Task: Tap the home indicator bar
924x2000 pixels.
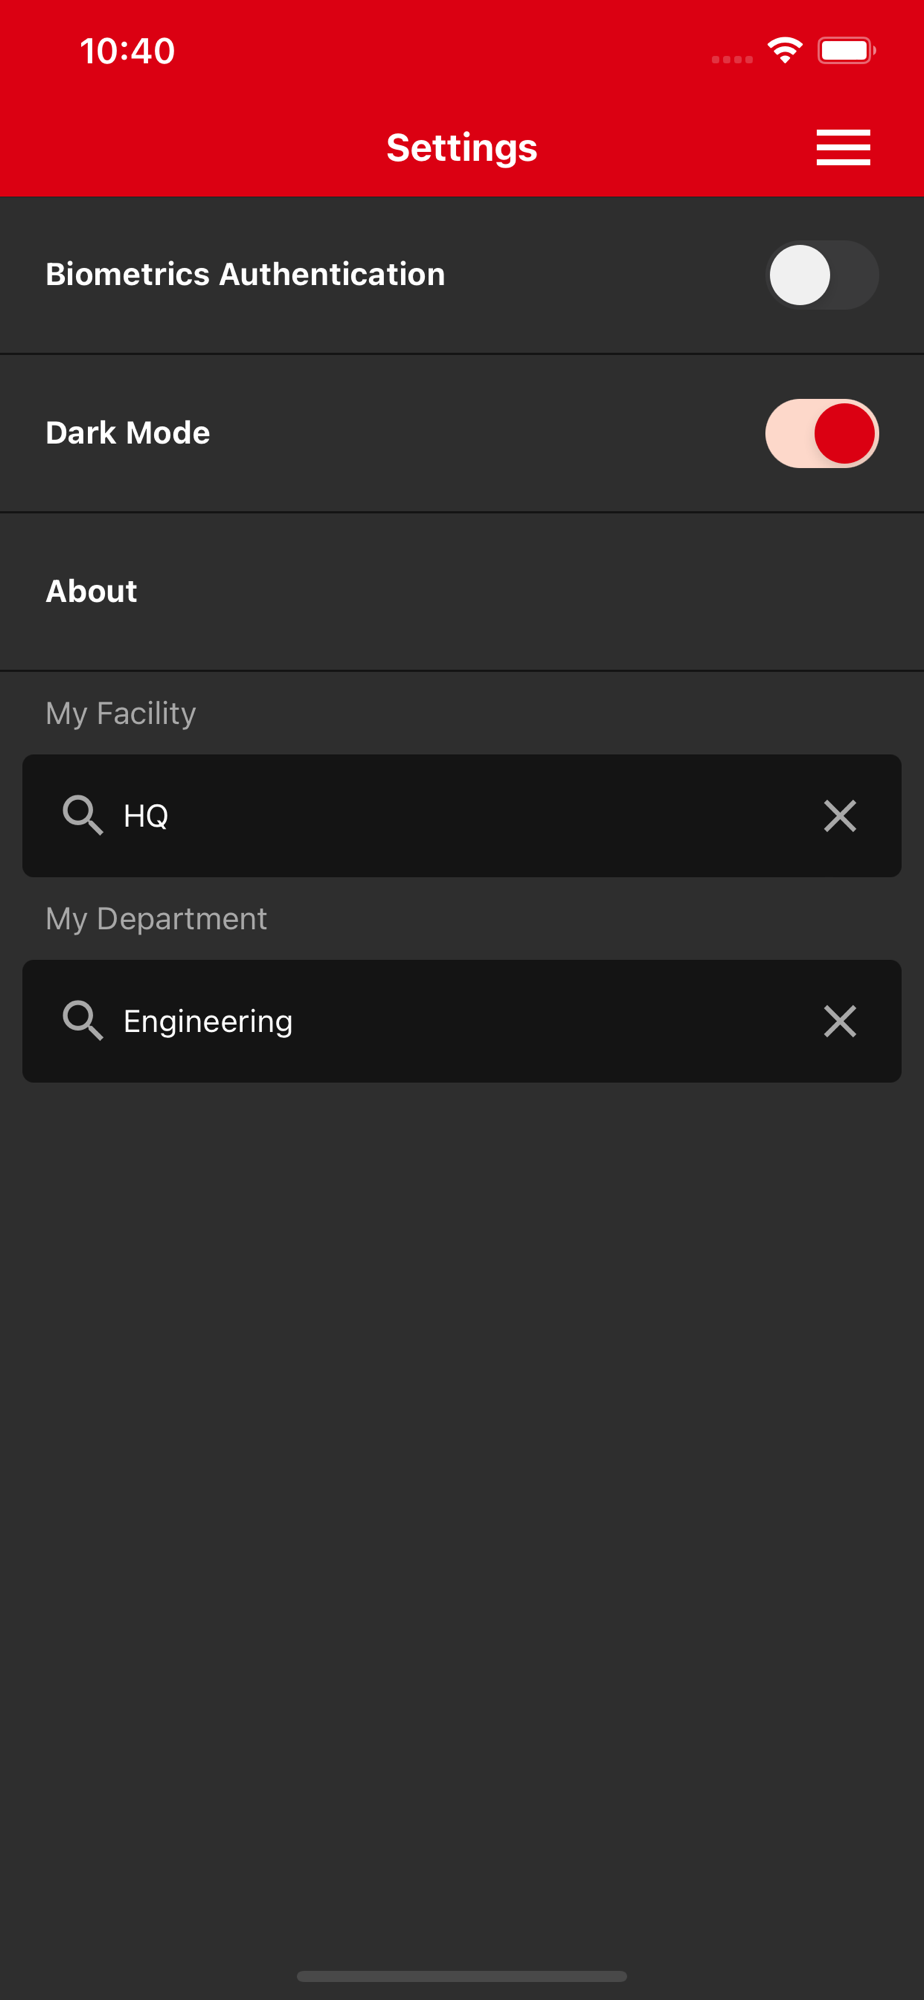Action: [462, 1976]
